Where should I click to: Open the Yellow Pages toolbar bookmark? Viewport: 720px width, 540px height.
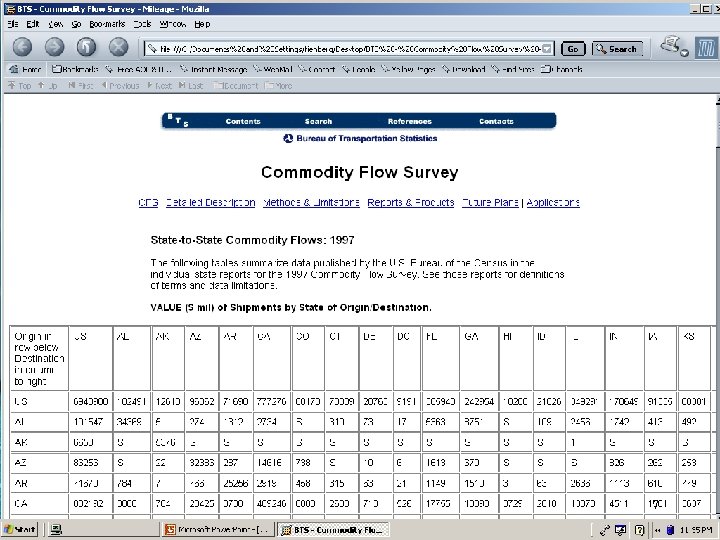pyautogui.click(x=408, y=69)
